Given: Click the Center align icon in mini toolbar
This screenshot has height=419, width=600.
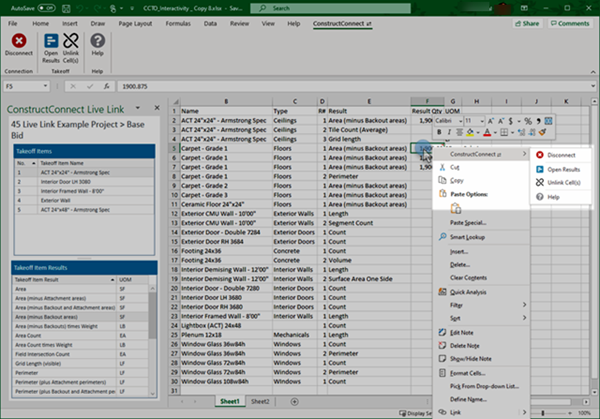Looking at the screenshot, I should pyautogui.click(x=459, y=132).
